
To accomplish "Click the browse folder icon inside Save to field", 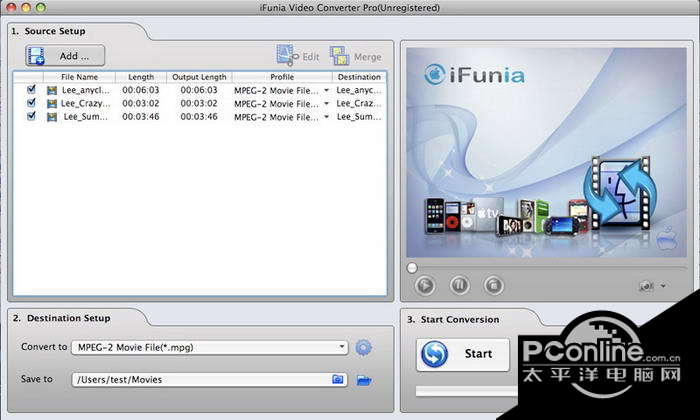I will [339, 380].
